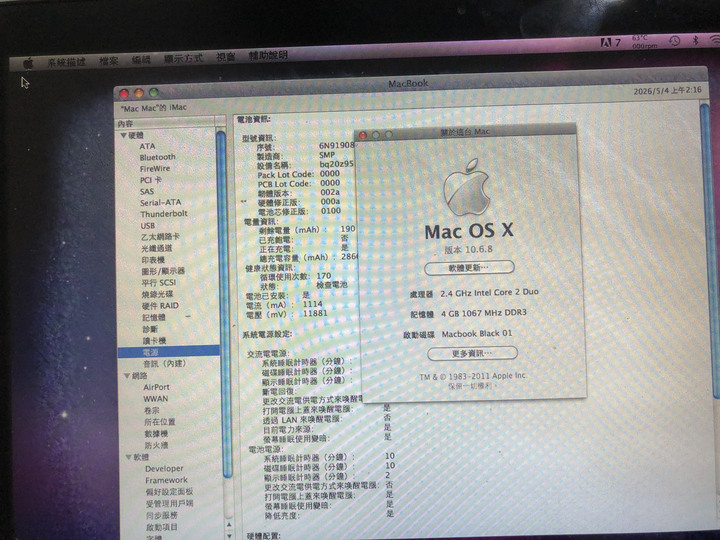The height and width of the screenshot is (540, 720).
Task: Select Serial-ATA in the sidebar
Action: click(x=161, y=202)
